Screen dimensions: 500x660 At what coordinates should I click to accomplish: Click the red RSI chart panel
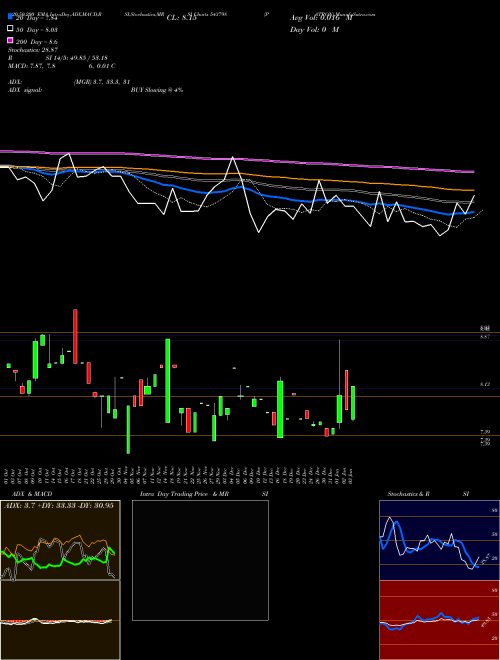(439, 620)
